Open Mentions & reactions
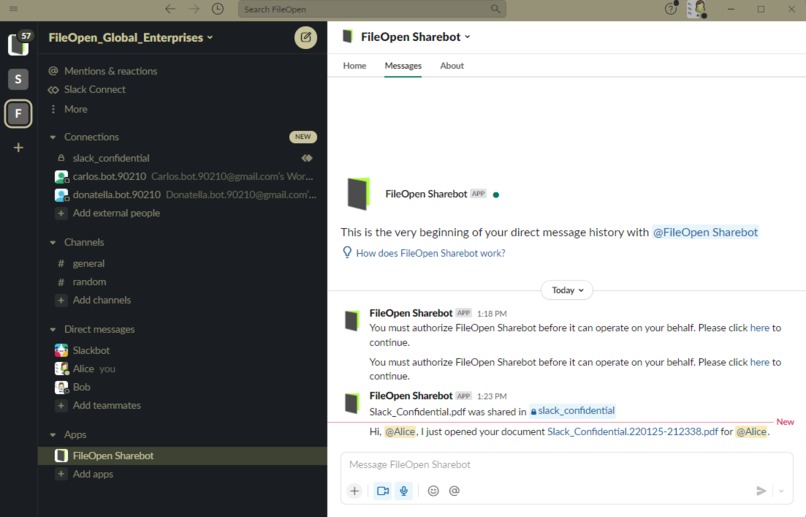The height and width of the screenshot is (517, 806). 110,71
